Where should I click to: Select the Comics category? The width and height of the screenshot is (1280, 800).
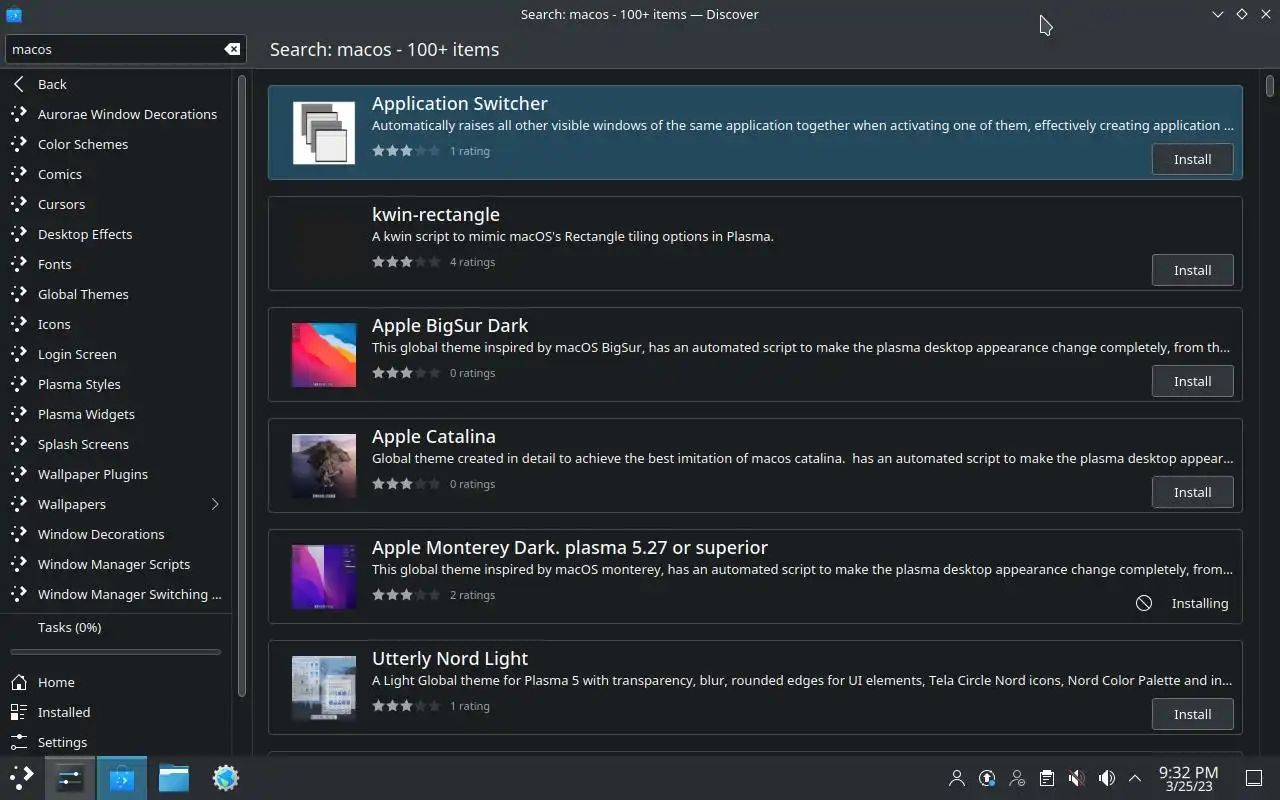tap(116, 174)
